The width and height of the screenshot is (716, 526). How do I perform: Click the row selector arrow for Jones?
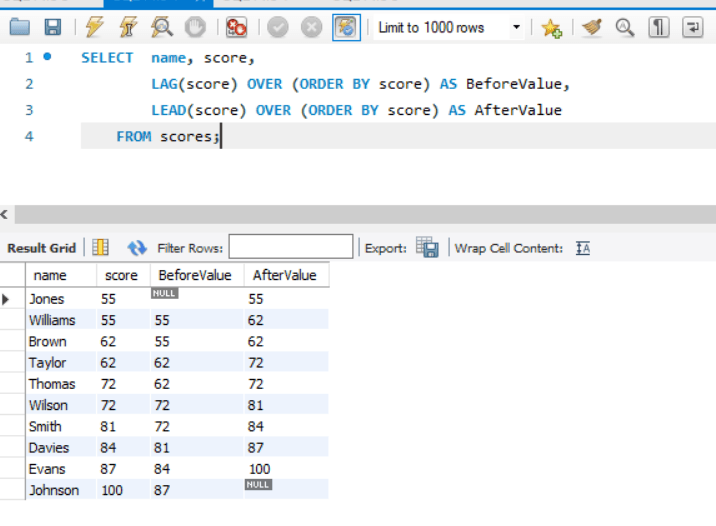[6, 299]
